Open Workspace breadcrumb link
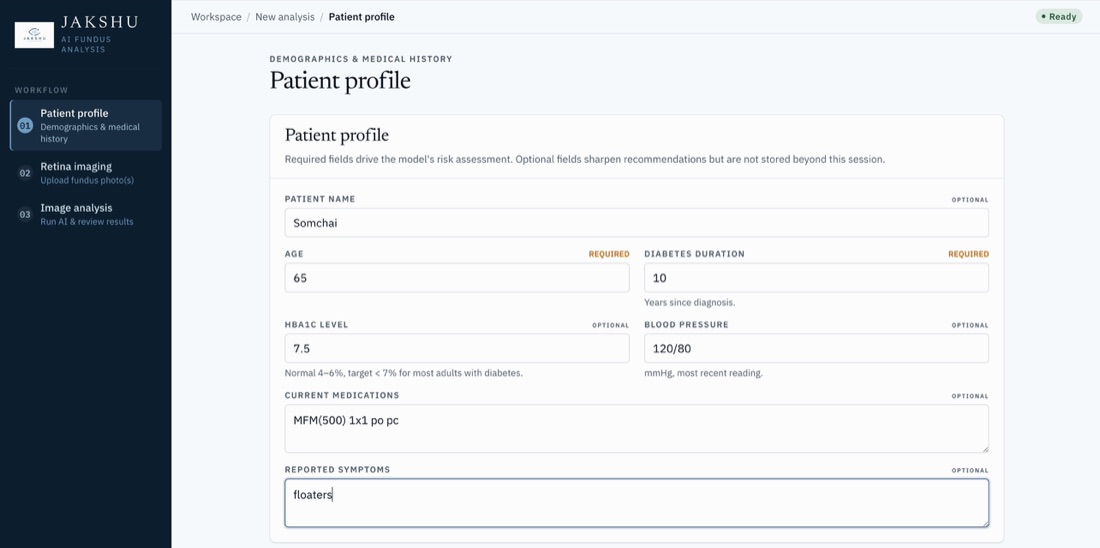Viewport: 1100px width, 548px height. pyautogui.click(x=216, y=17)
